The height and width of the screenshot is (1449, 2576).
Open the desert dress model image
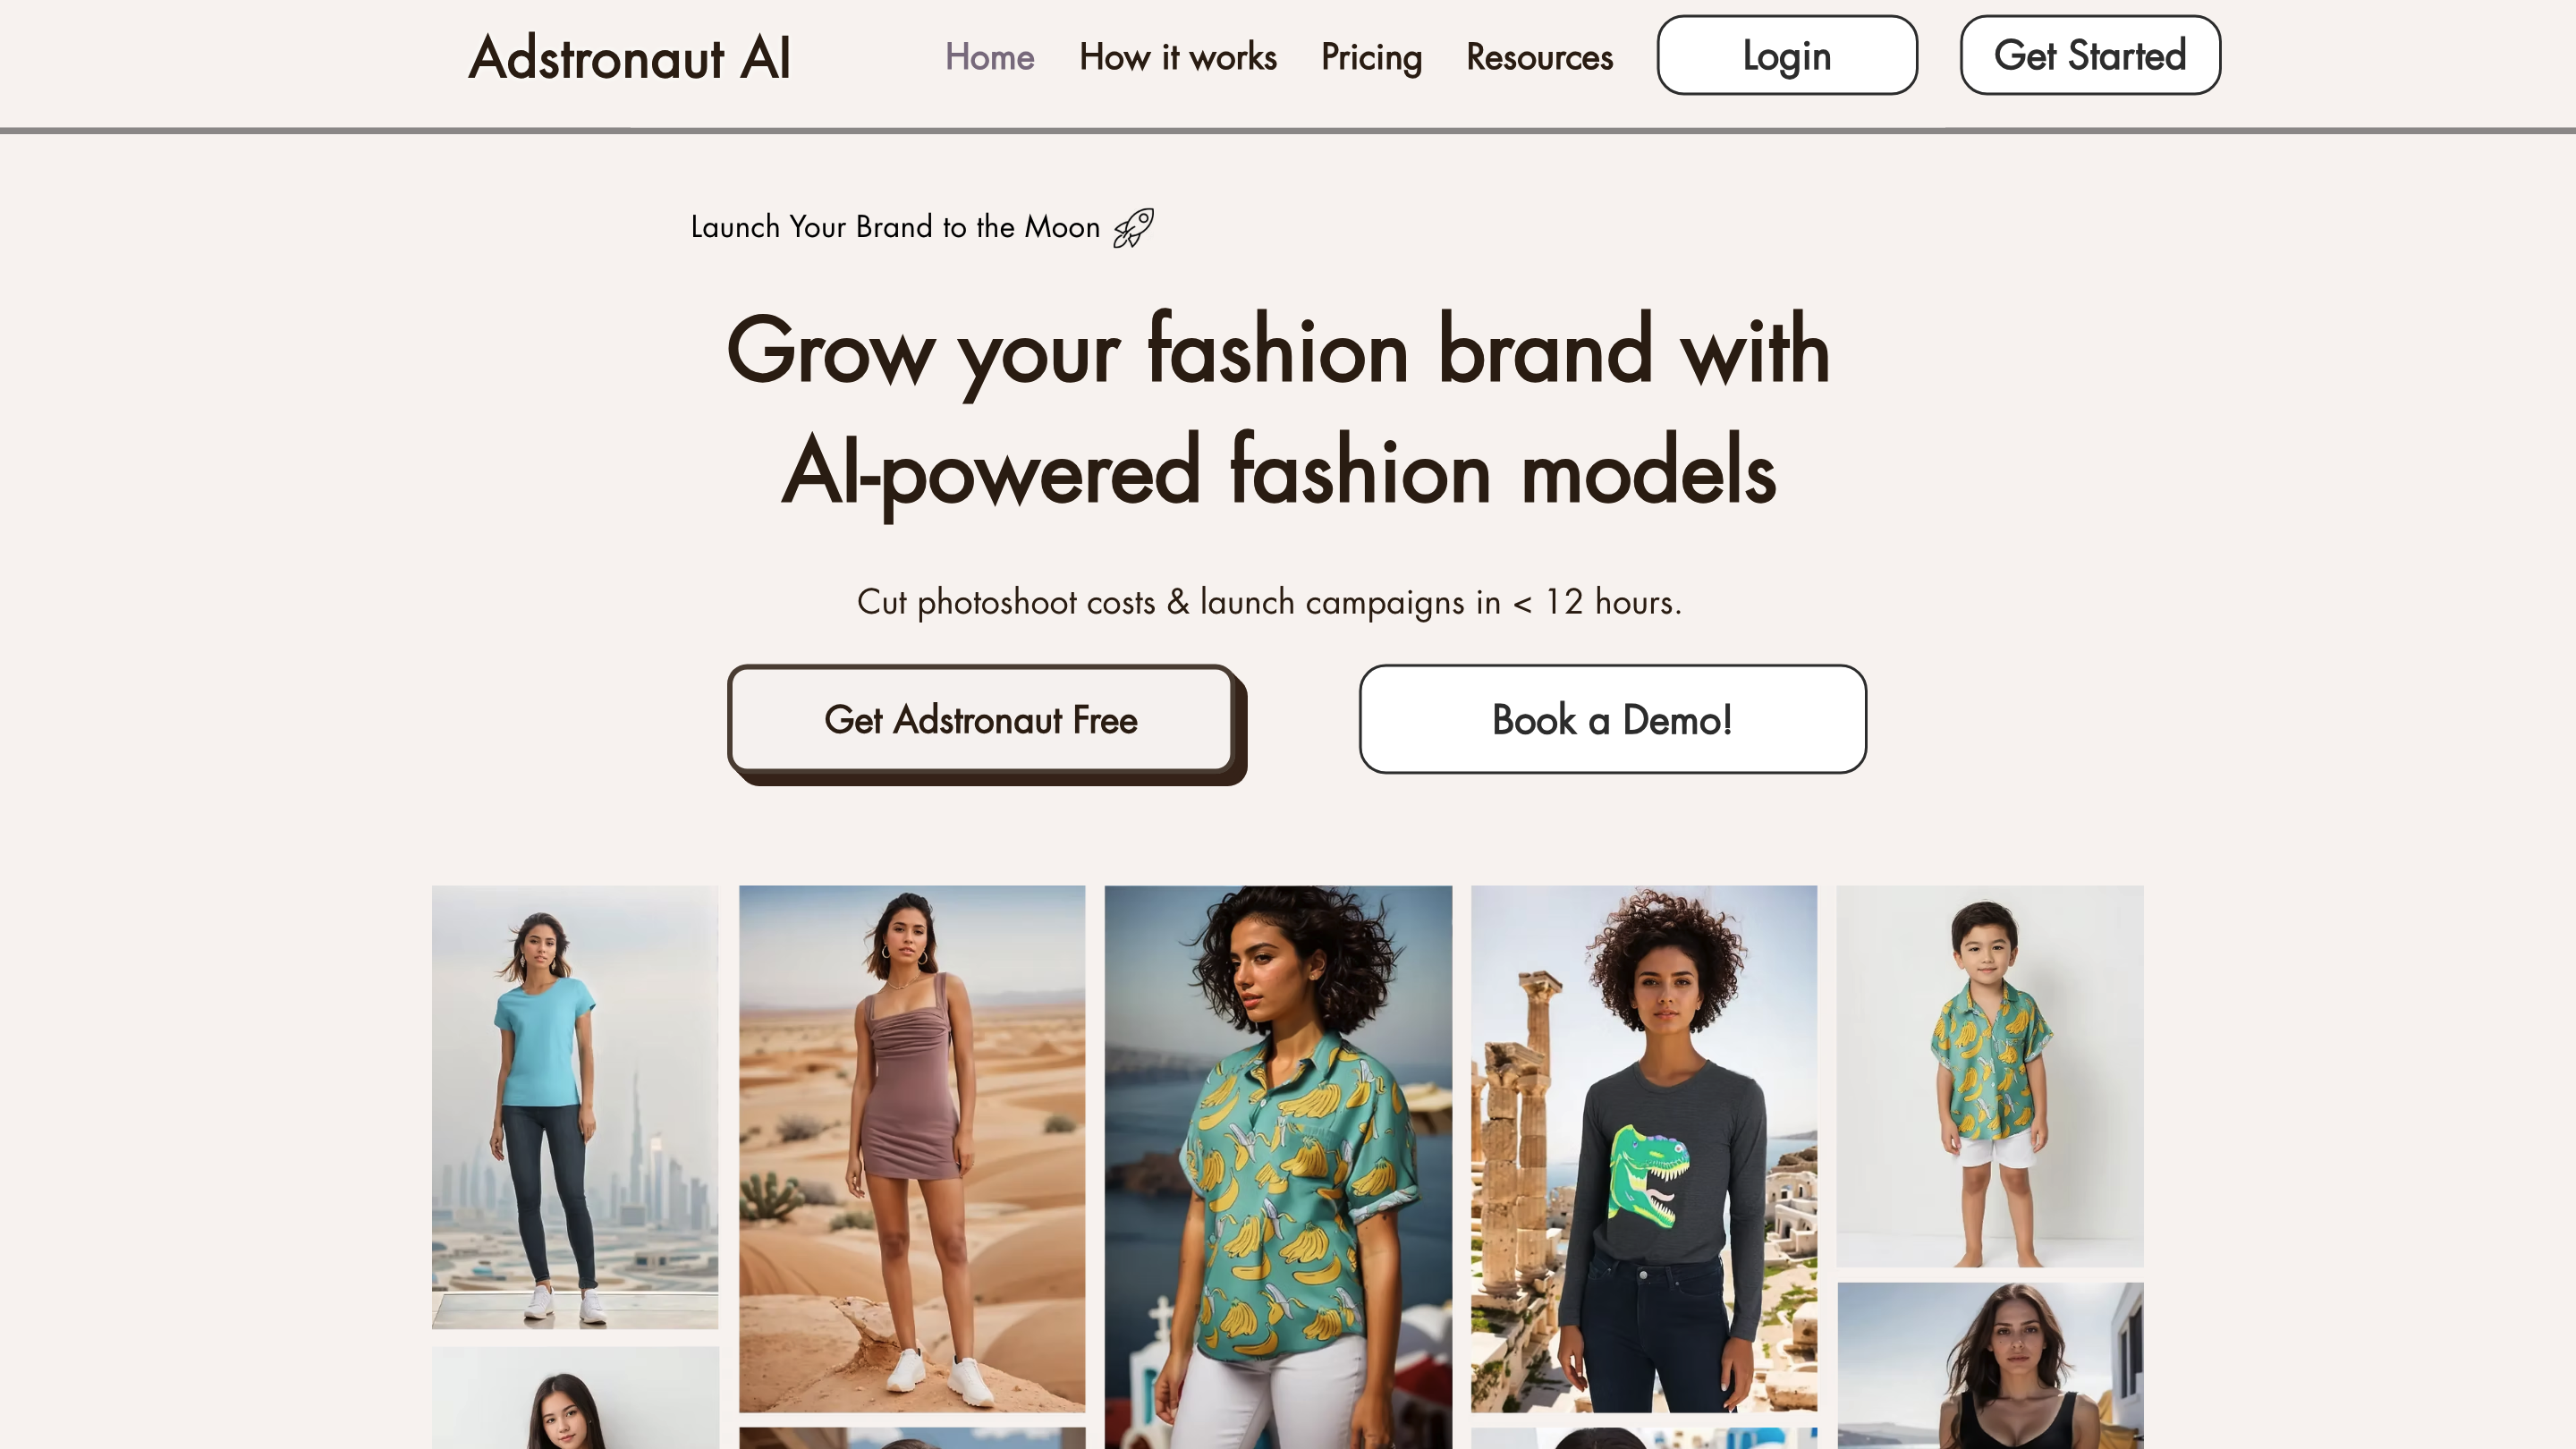coord(912,1149)
